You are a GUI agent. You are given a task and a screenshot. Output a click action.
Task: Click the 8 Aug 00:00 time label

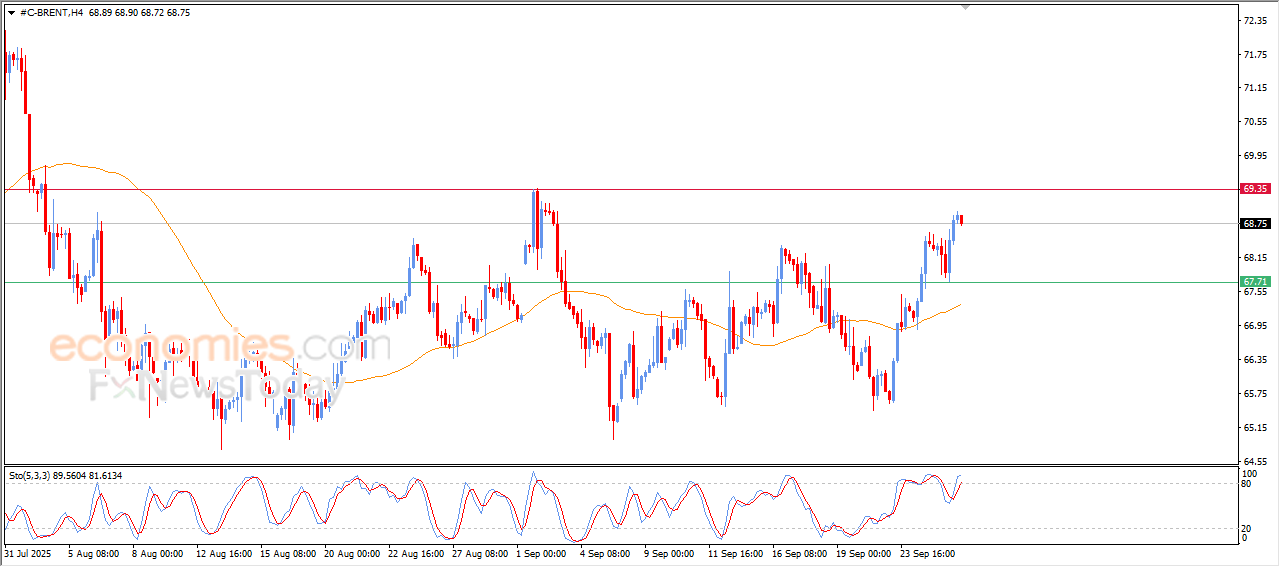tap(157, 552)
